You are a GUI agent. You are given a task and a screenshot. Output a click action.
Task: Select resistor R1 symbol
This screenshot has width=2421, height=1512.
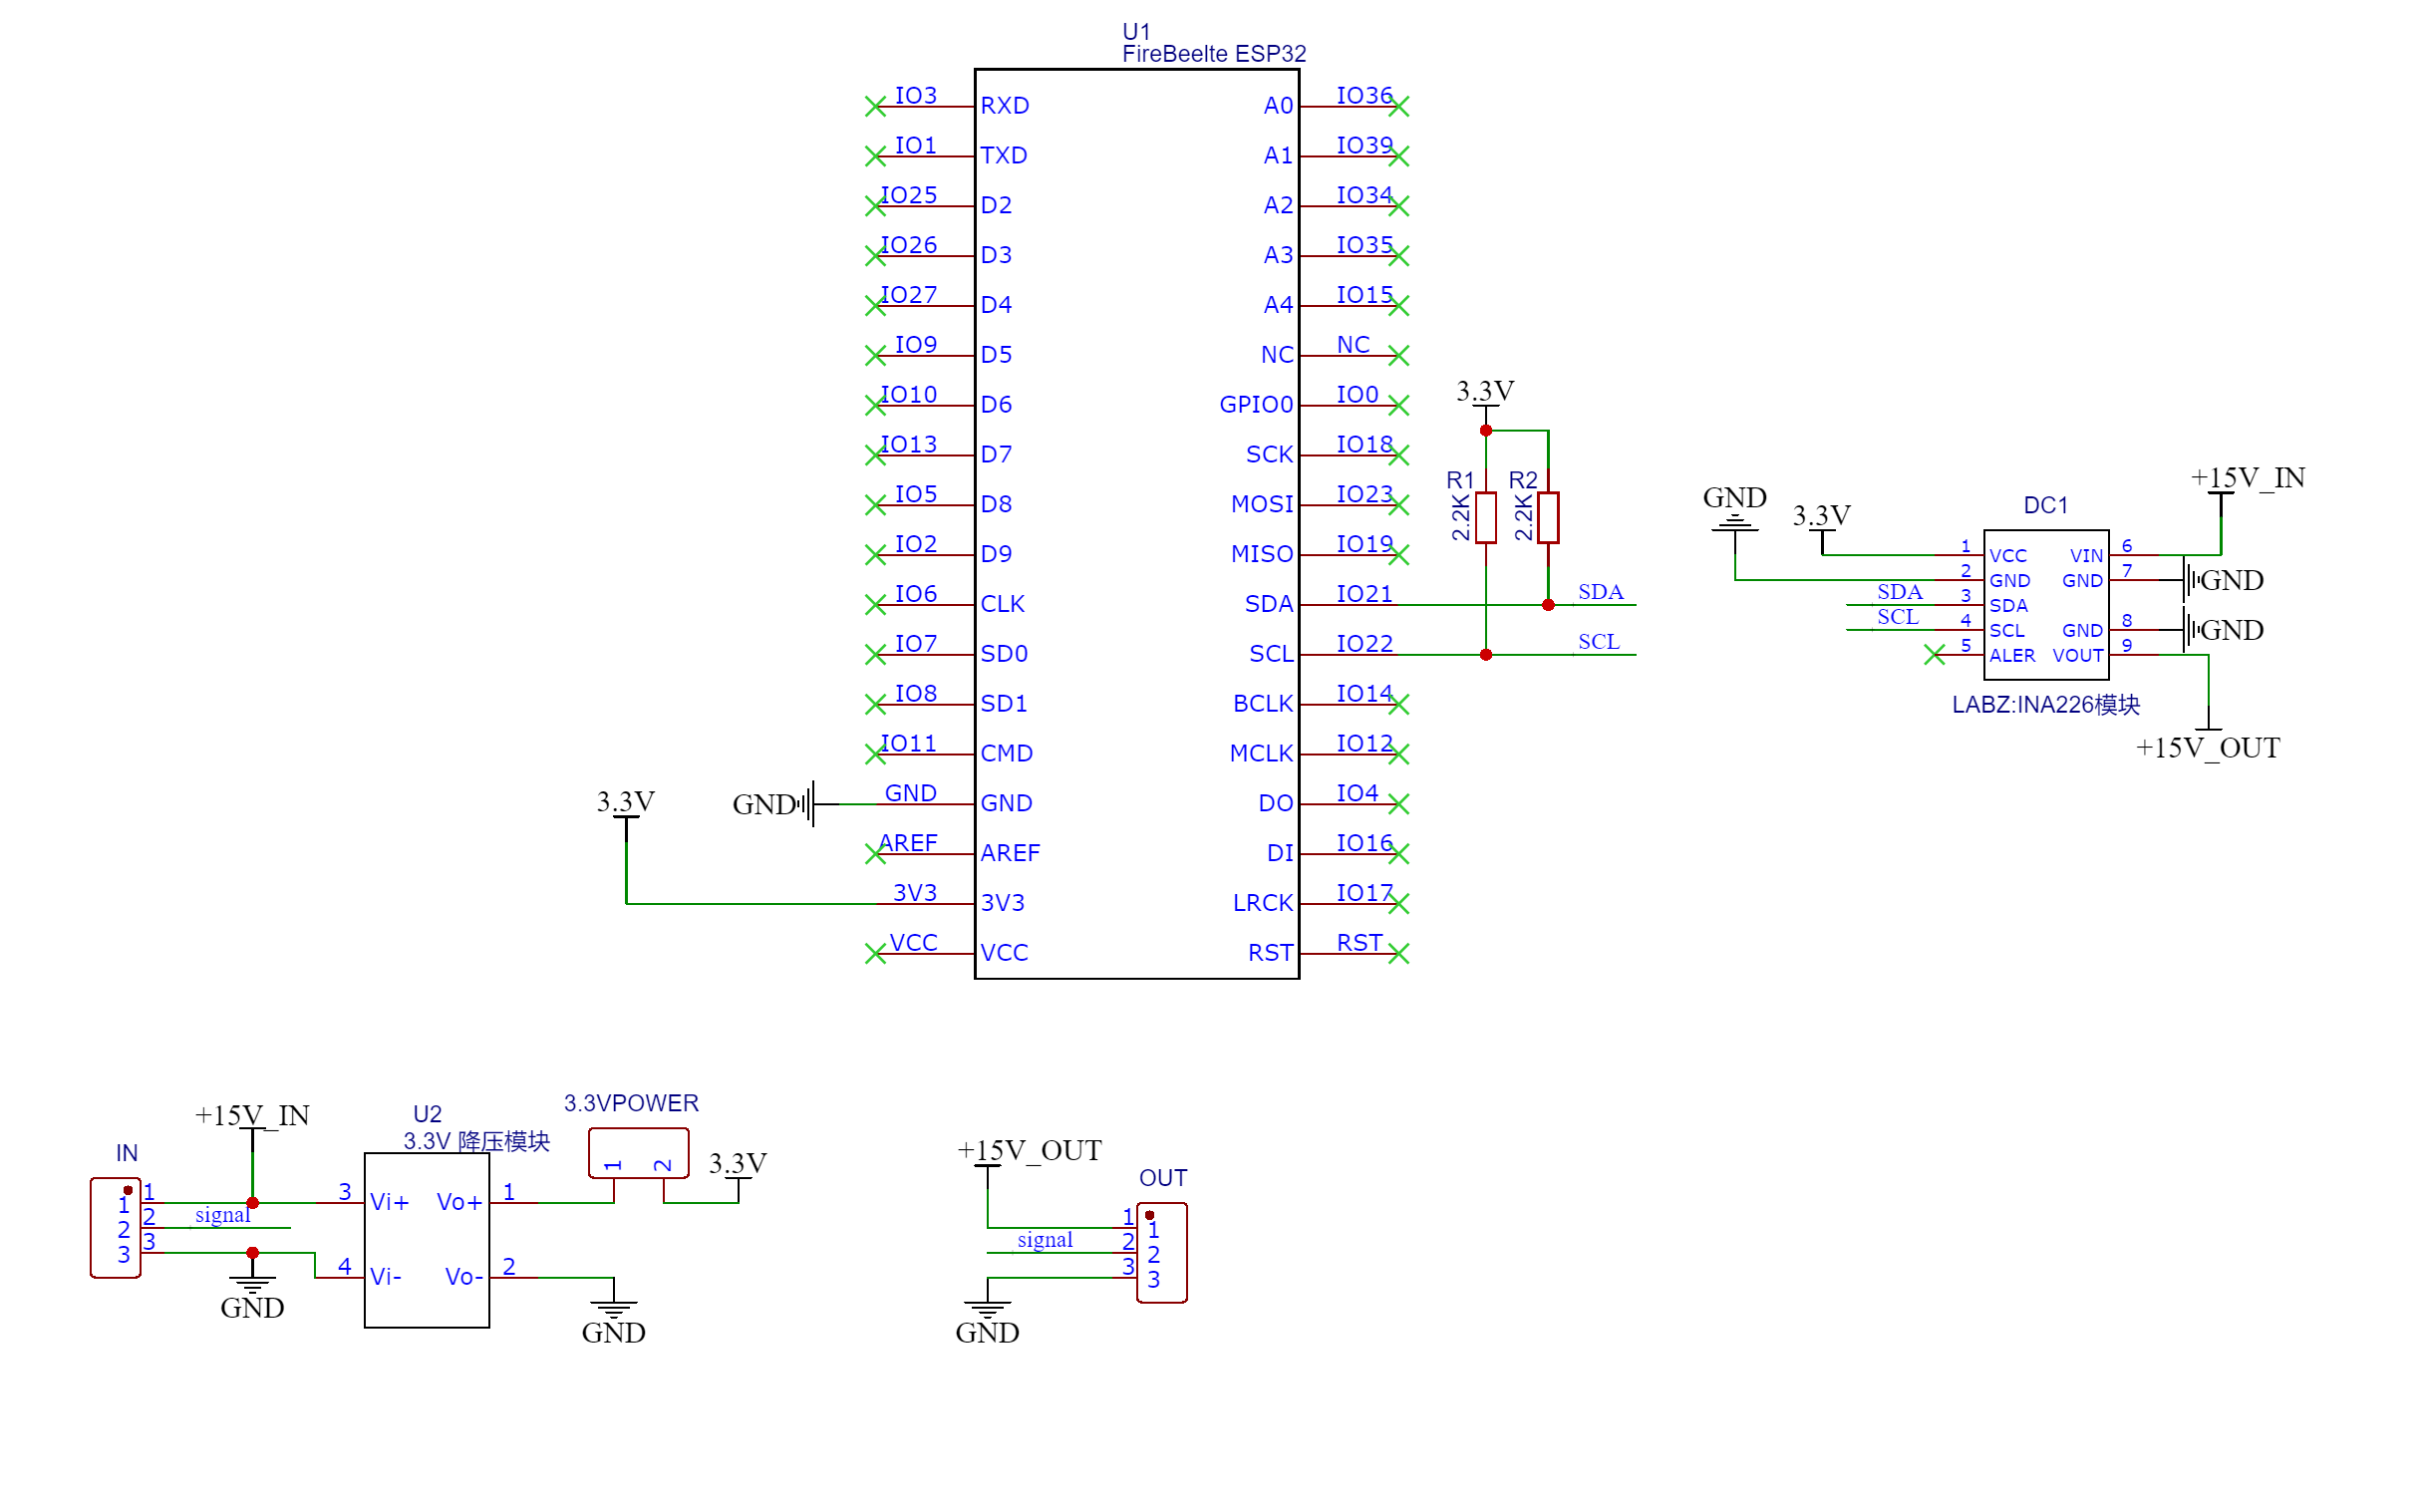pos(1486,517)
